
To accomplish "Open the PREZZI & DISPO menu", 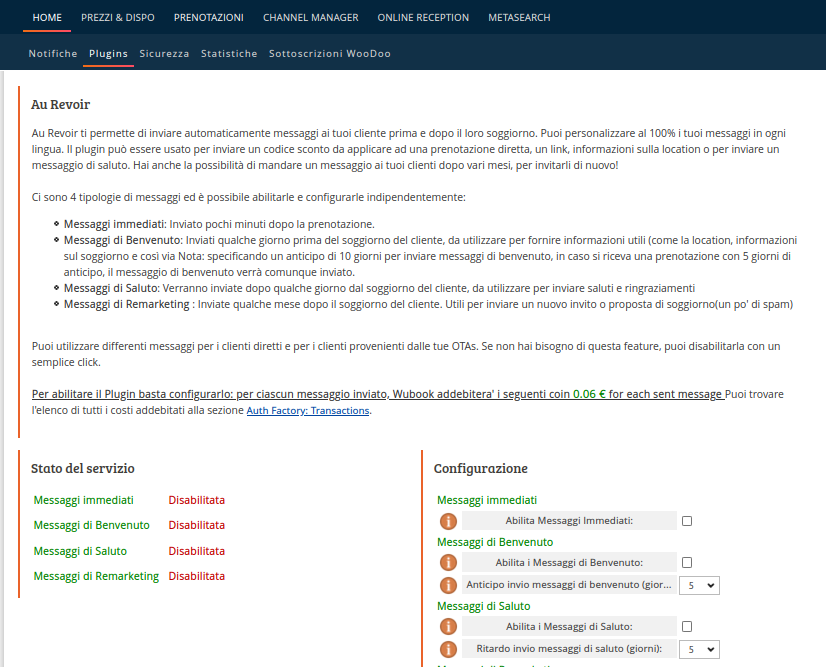I will 118,17.
